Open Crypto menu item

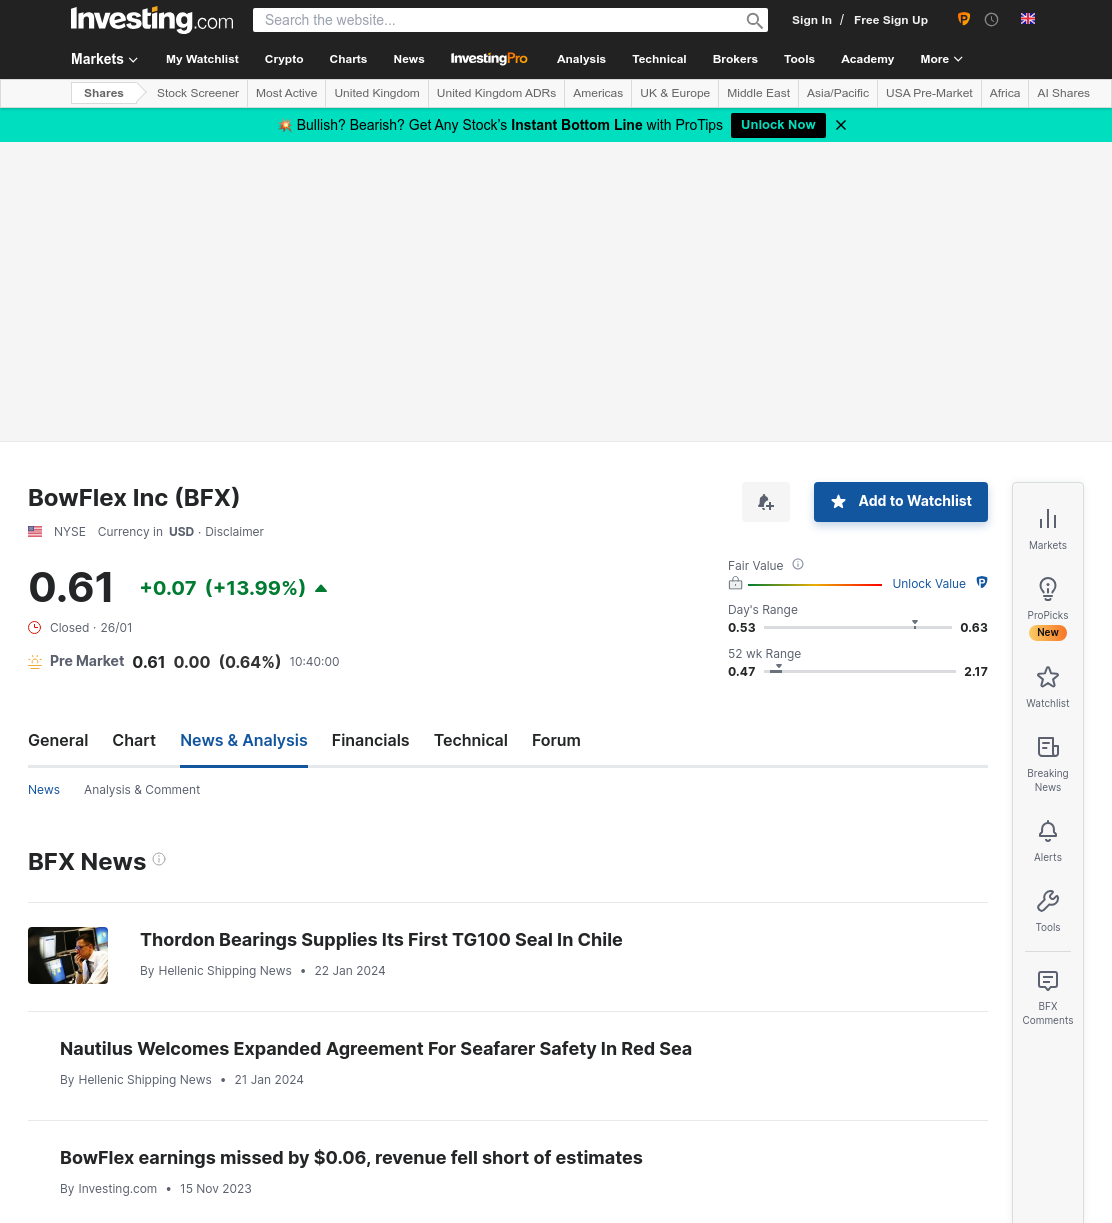coord(284,59)
